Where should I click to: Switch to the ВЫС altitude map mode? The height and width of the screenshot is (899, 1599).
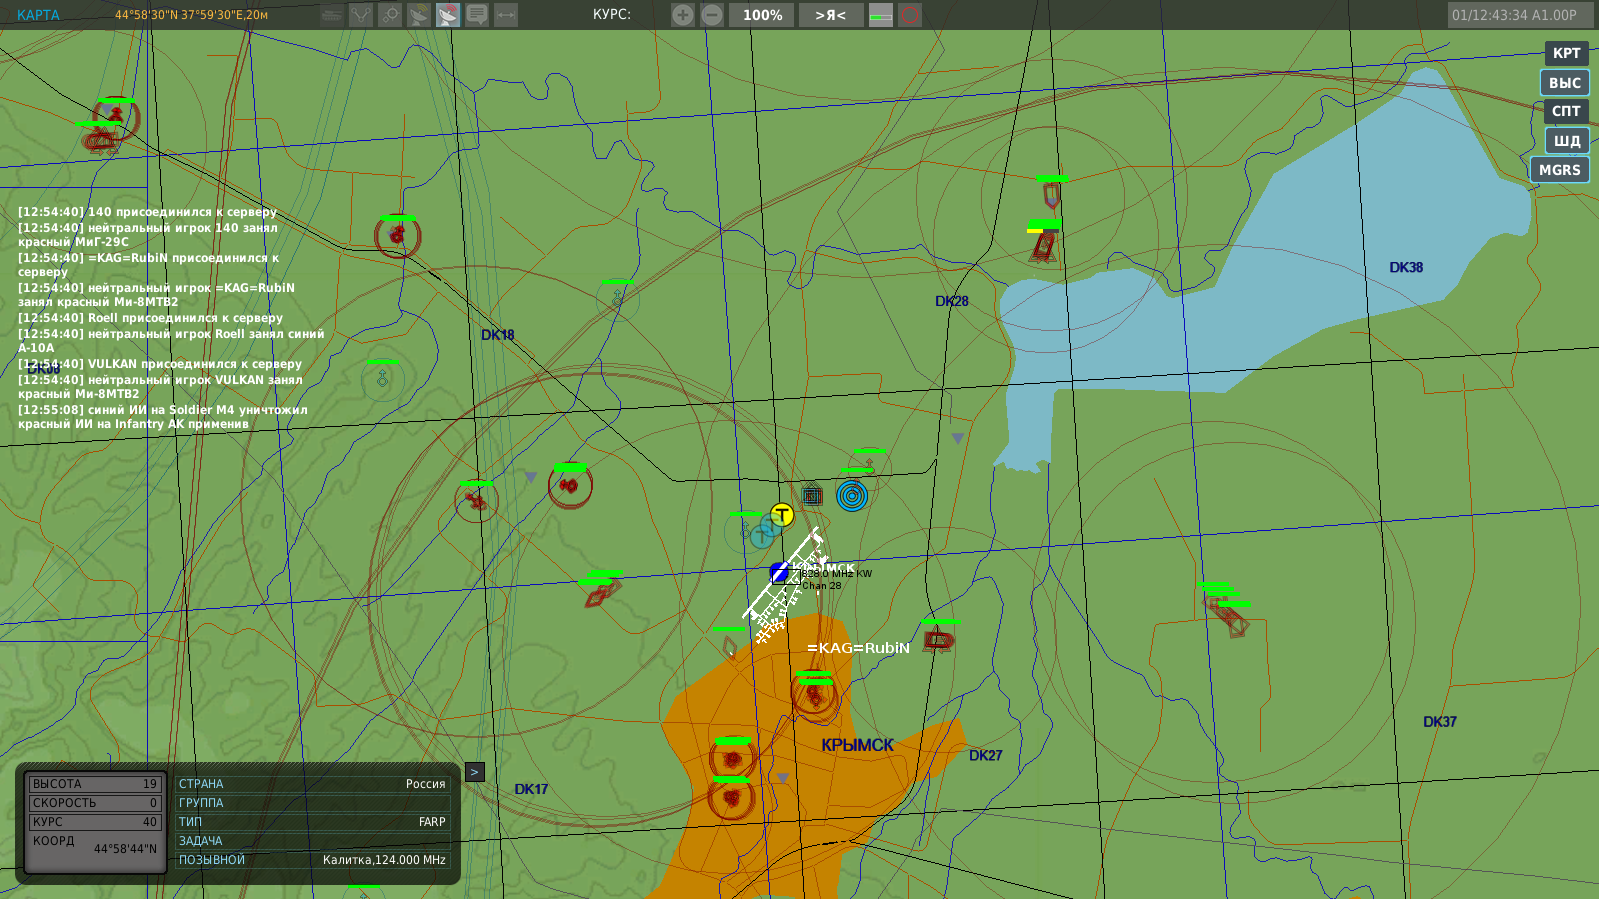1565,83
